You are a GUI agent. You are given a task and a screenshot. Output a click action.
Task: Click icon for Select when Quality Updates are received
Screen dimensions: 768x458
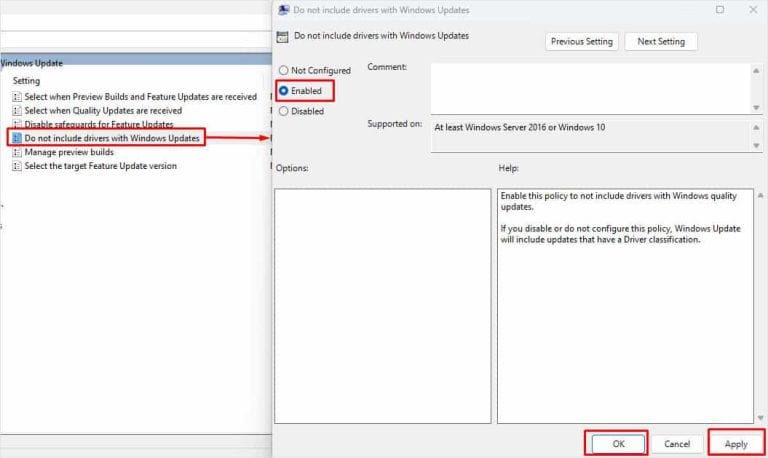pyautogui.click(x=17, y=110)
